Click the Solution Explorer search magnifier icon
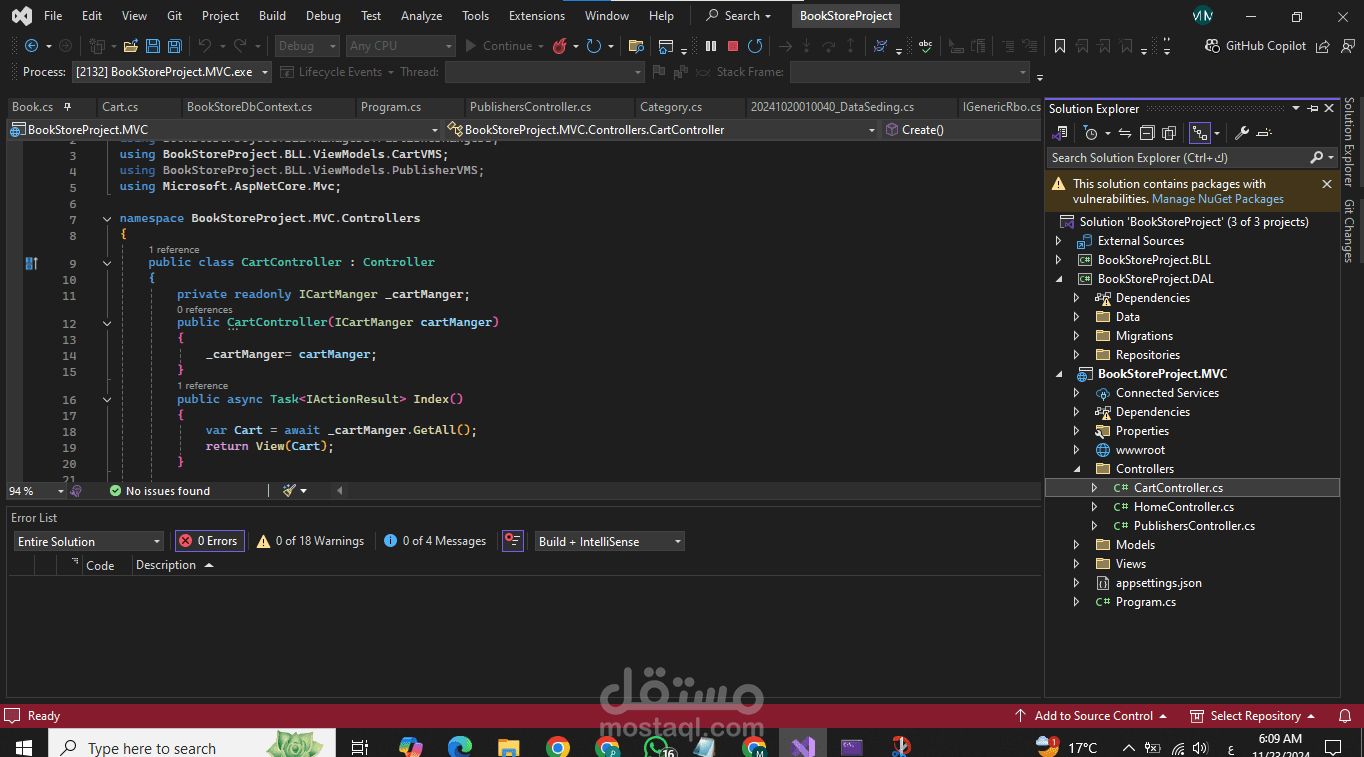Screen dimensions: 1364x757 (1317, 158)
